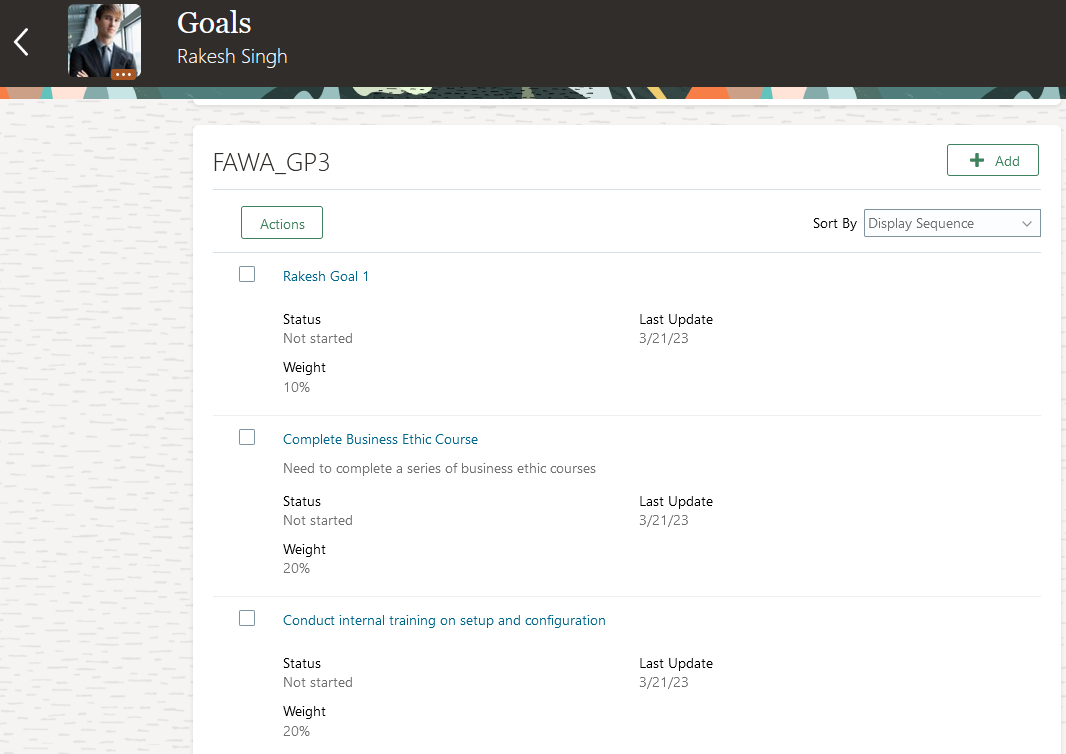
Task: Open Complete Business Ethic Course goal
Action: (380, 439)
